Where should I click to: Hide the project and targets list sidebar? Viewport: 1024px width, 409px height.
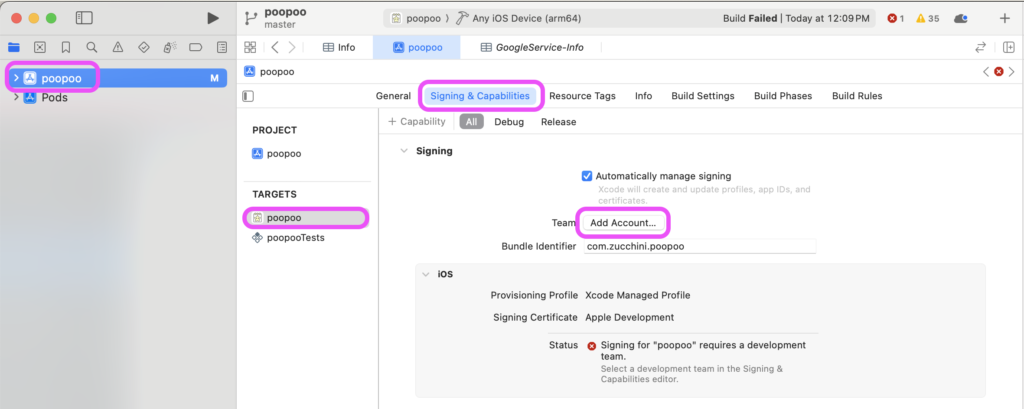click(248, 96)
